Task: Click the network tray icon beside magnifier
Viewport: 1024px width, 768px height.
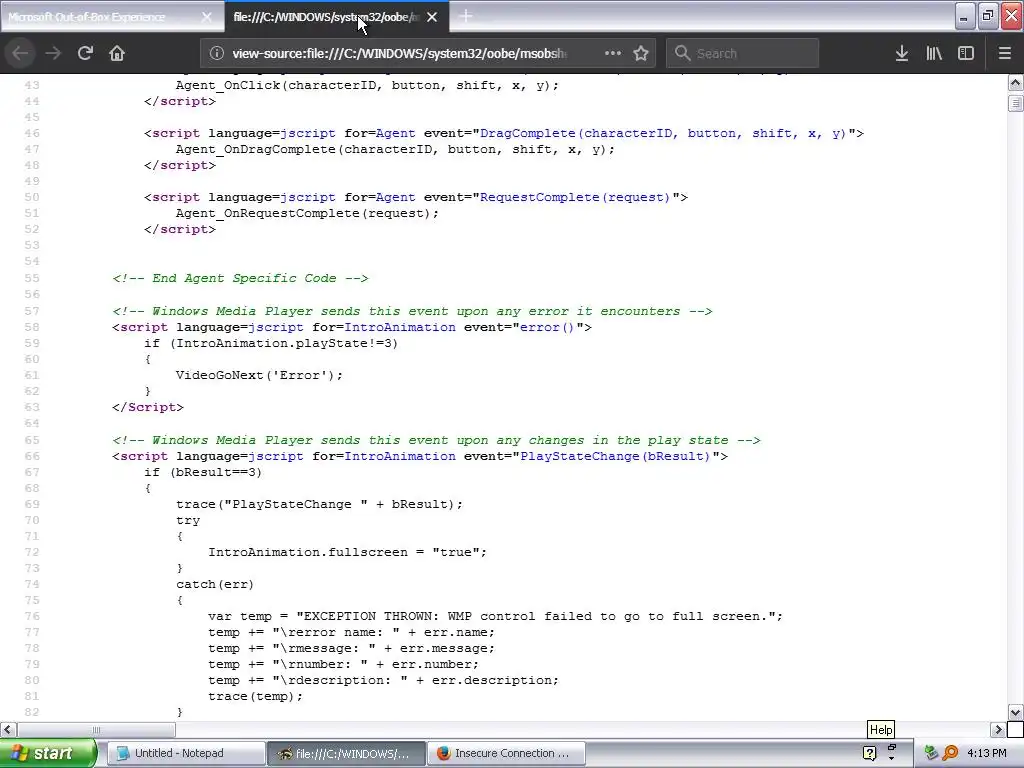Action: pyautogui.click(x=931, y=753)
